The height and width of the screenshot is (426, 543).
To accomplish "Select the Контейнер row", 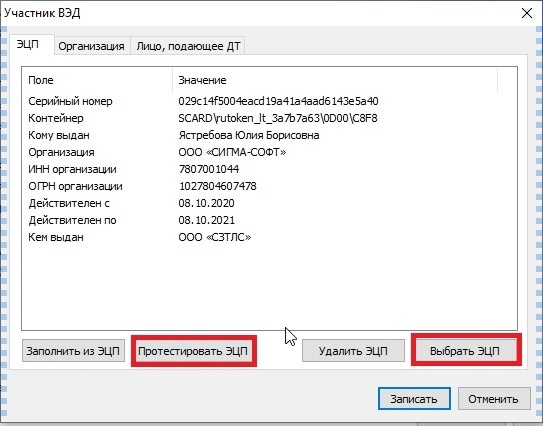I will [269, 118].
